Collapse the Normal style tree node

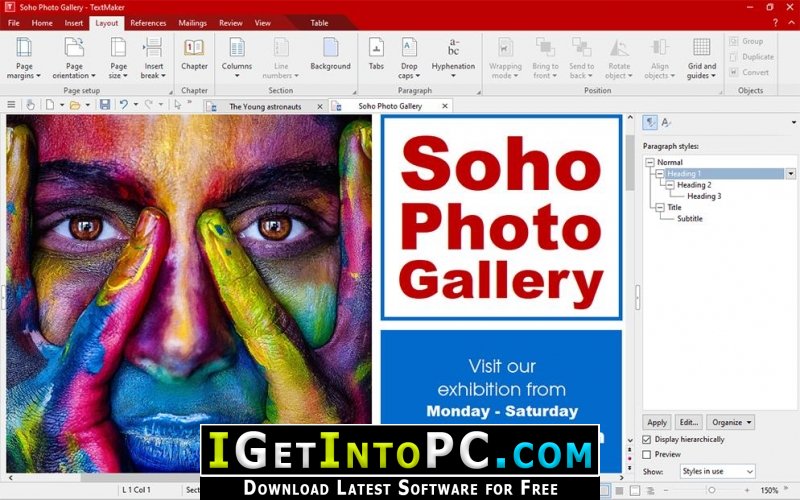coord(649,162)
